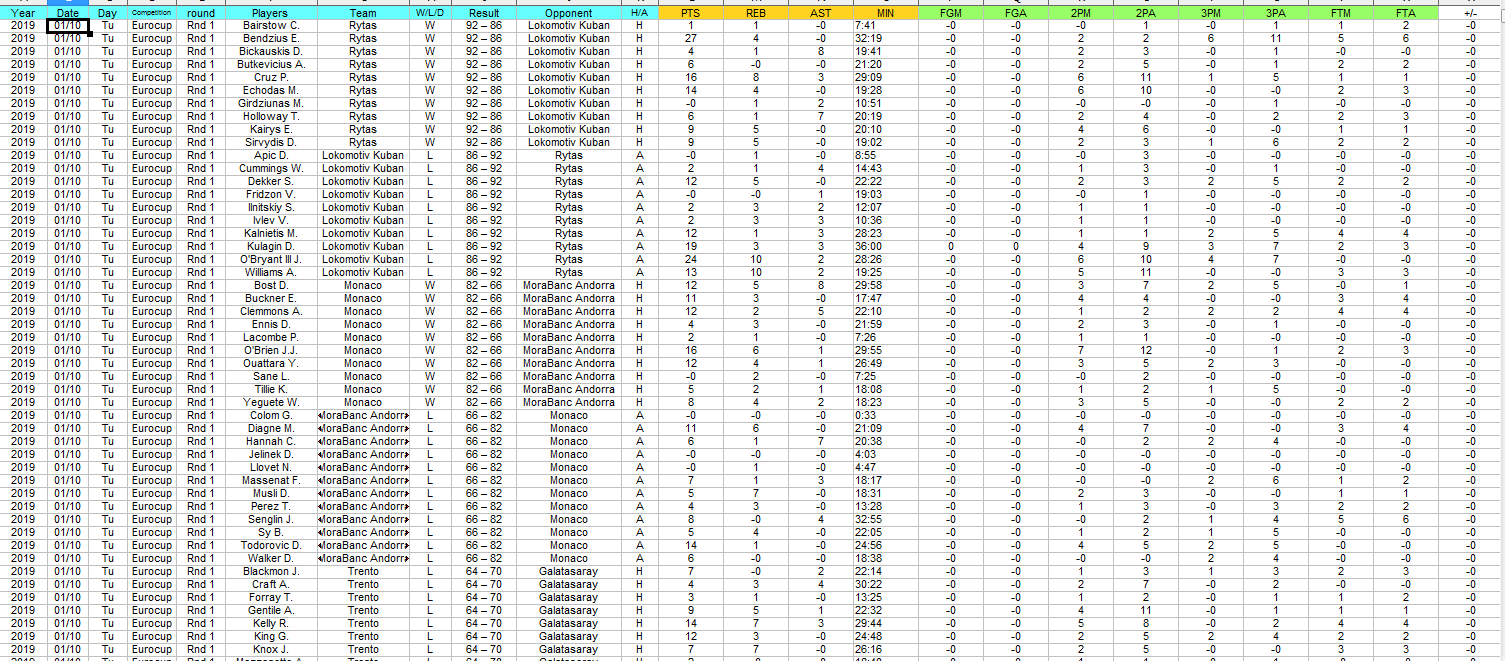Select the player cell Bost D.

pyautogui.click(x=270, y=285)
